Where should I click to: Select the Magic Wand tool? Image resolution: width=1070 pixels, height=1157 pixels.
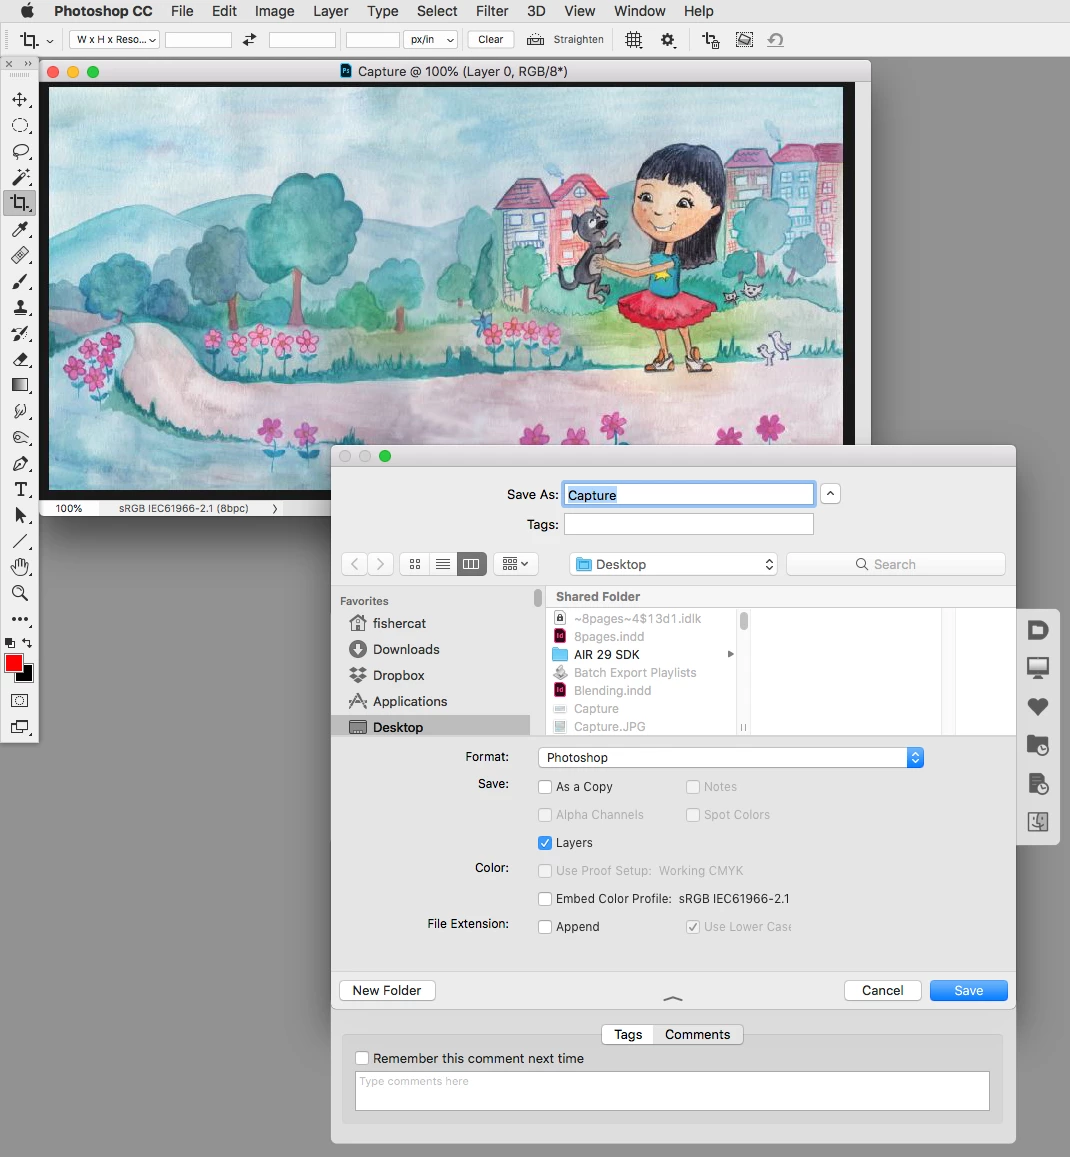pyautogui.click(x=19, y=177)
